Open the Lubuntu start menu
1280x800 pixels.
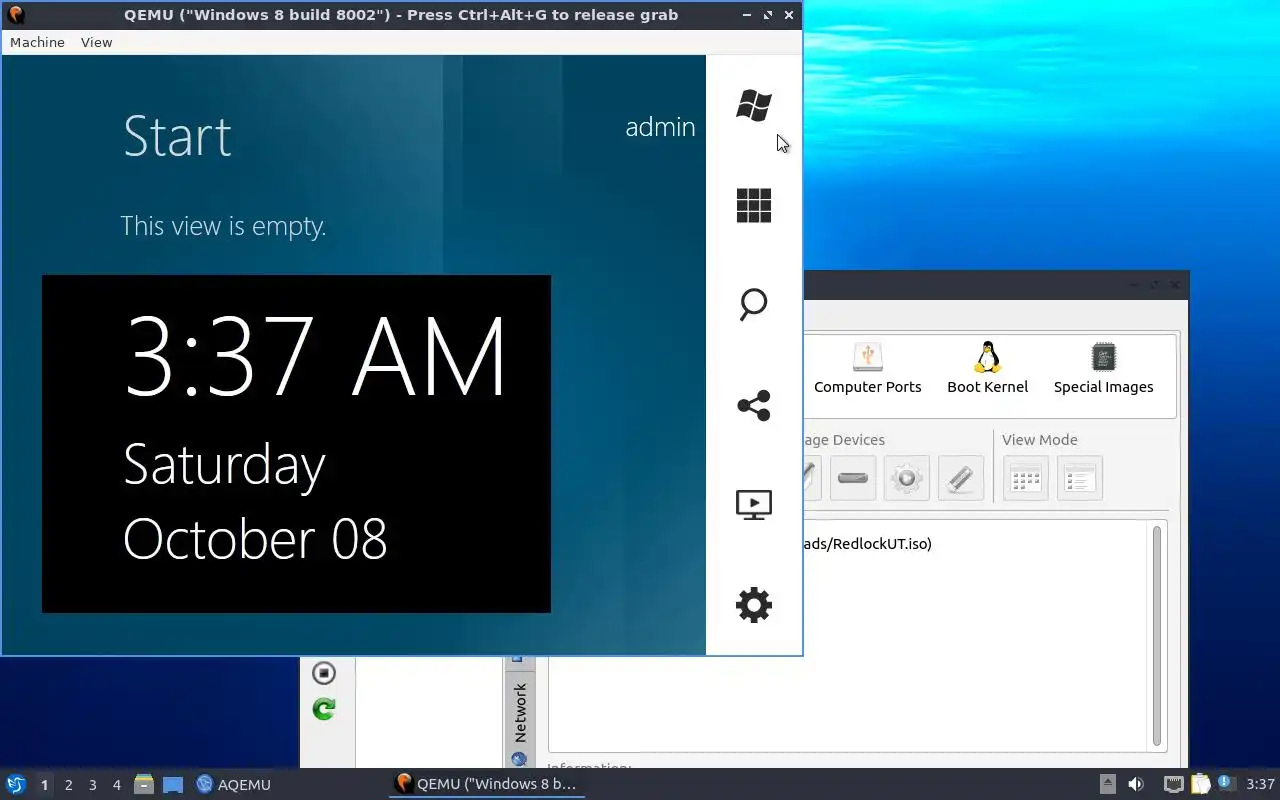pyautogui.click(x=16, y=784)
